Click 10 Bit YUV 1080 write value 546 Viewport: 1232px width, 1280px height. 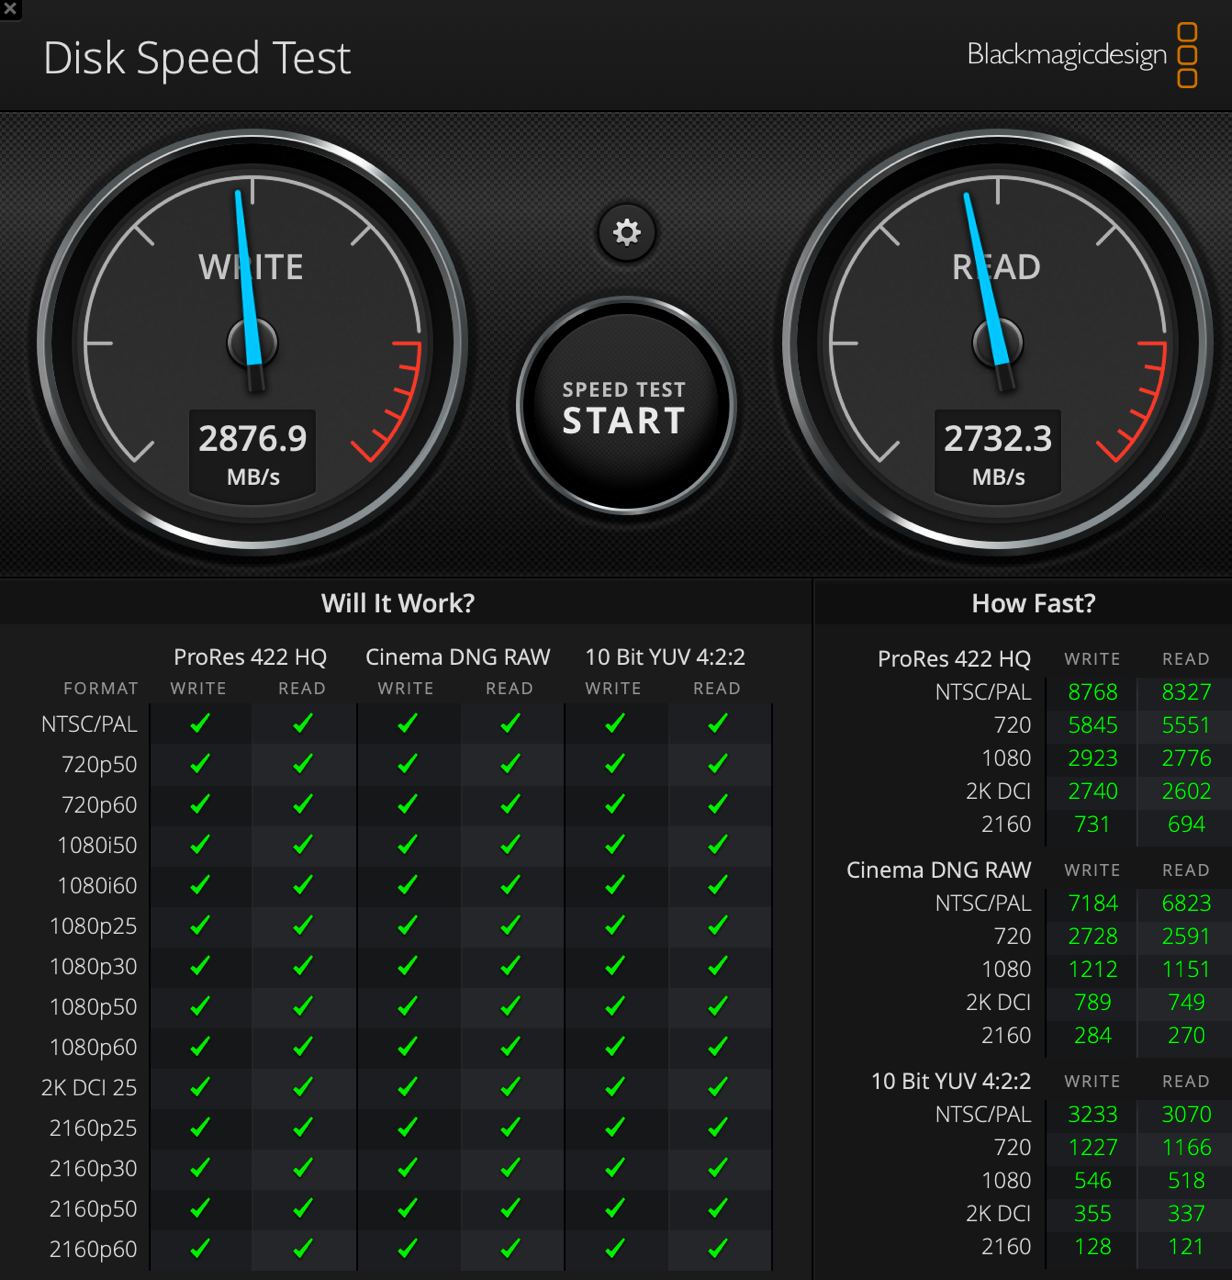tap(1093, 1180)
